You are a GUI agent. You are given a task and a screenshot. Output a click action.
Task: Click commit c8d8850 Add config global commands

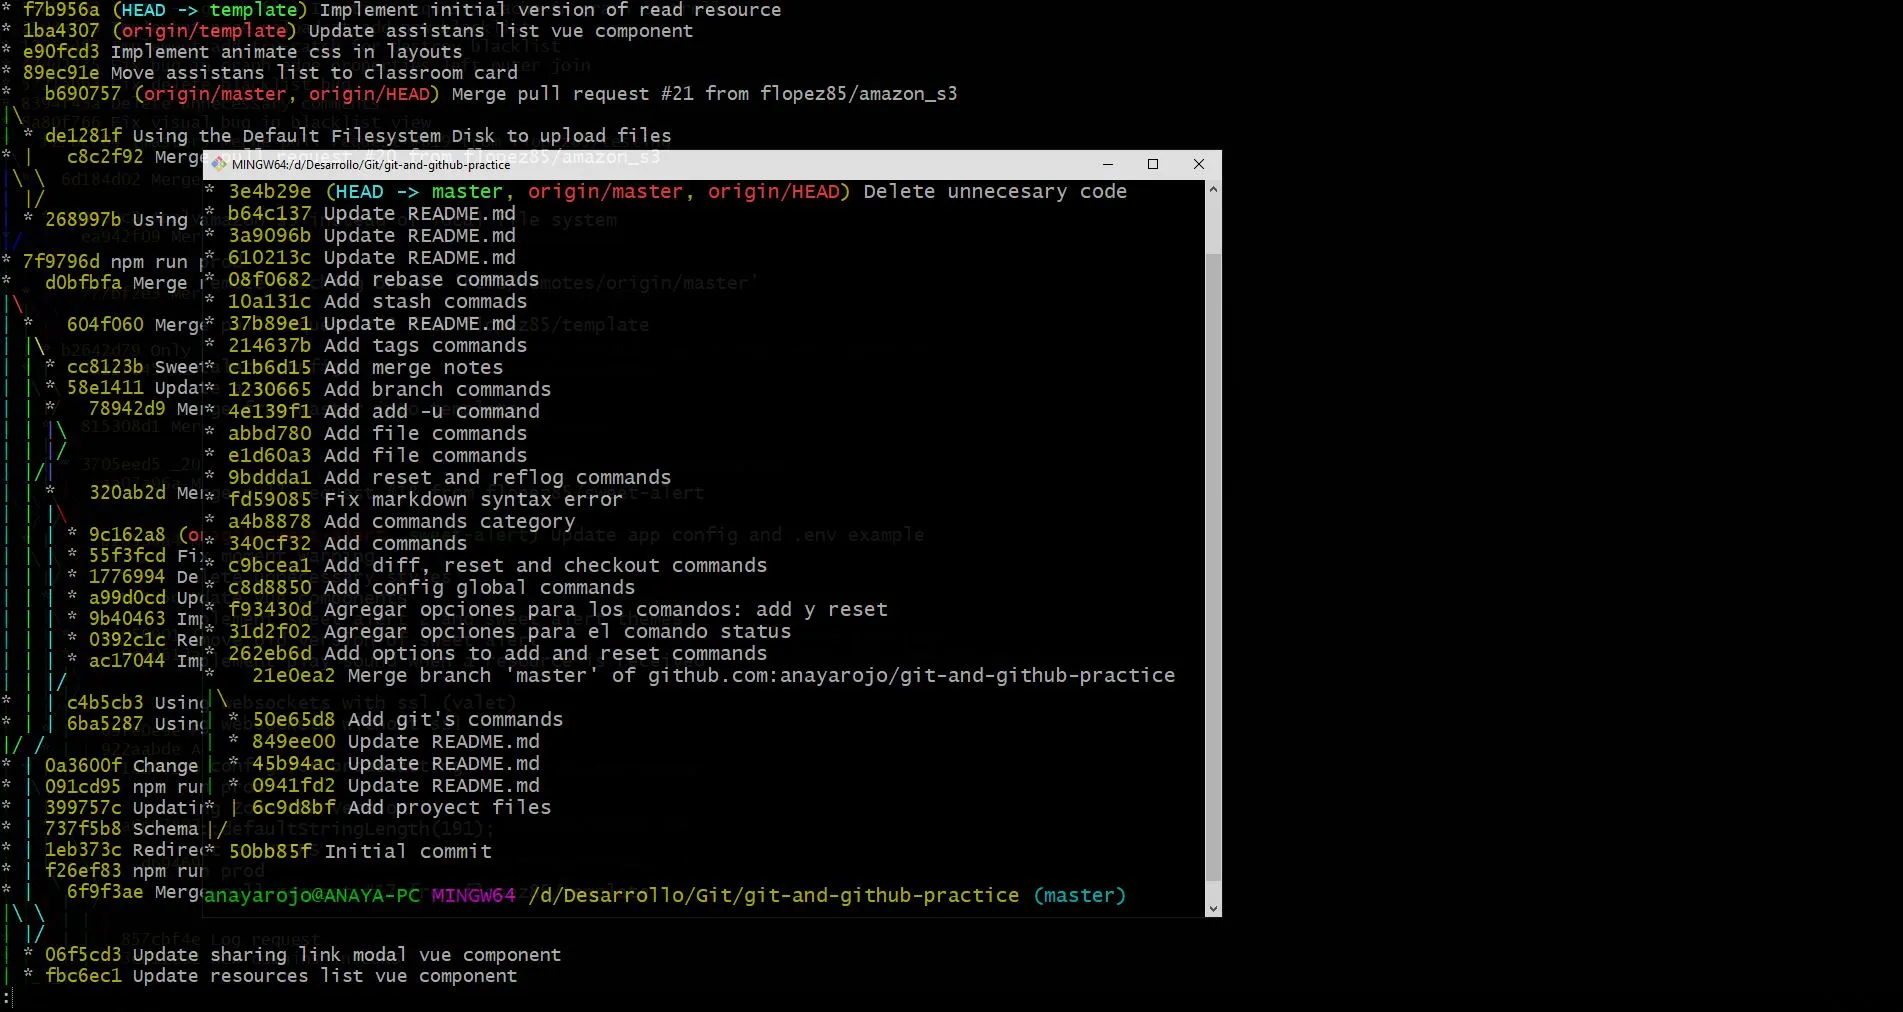pos(431,587)
